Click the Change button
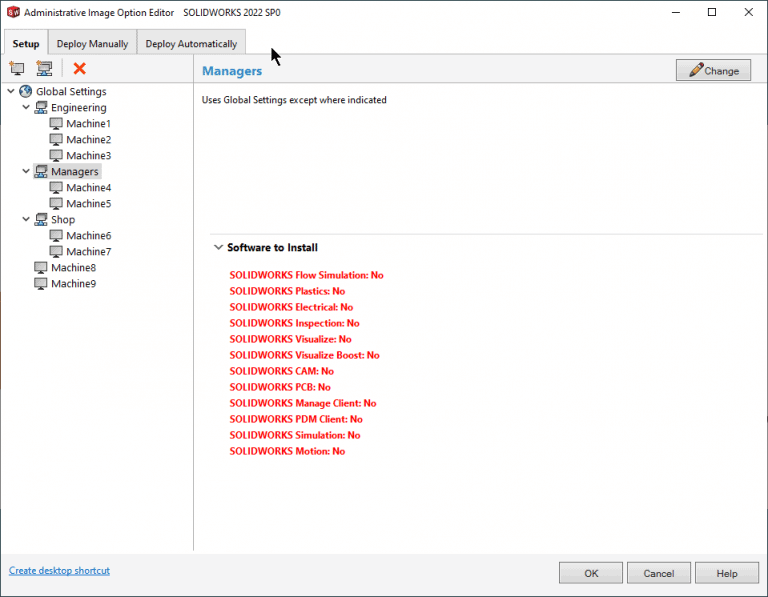 point(713,71)
